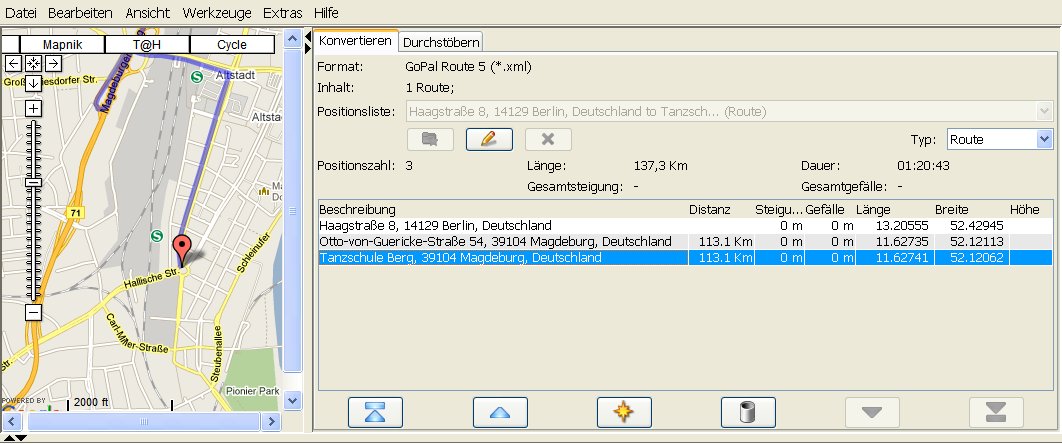
Task: Recenter map with the center pan button
Action: [x=33, y=63]
